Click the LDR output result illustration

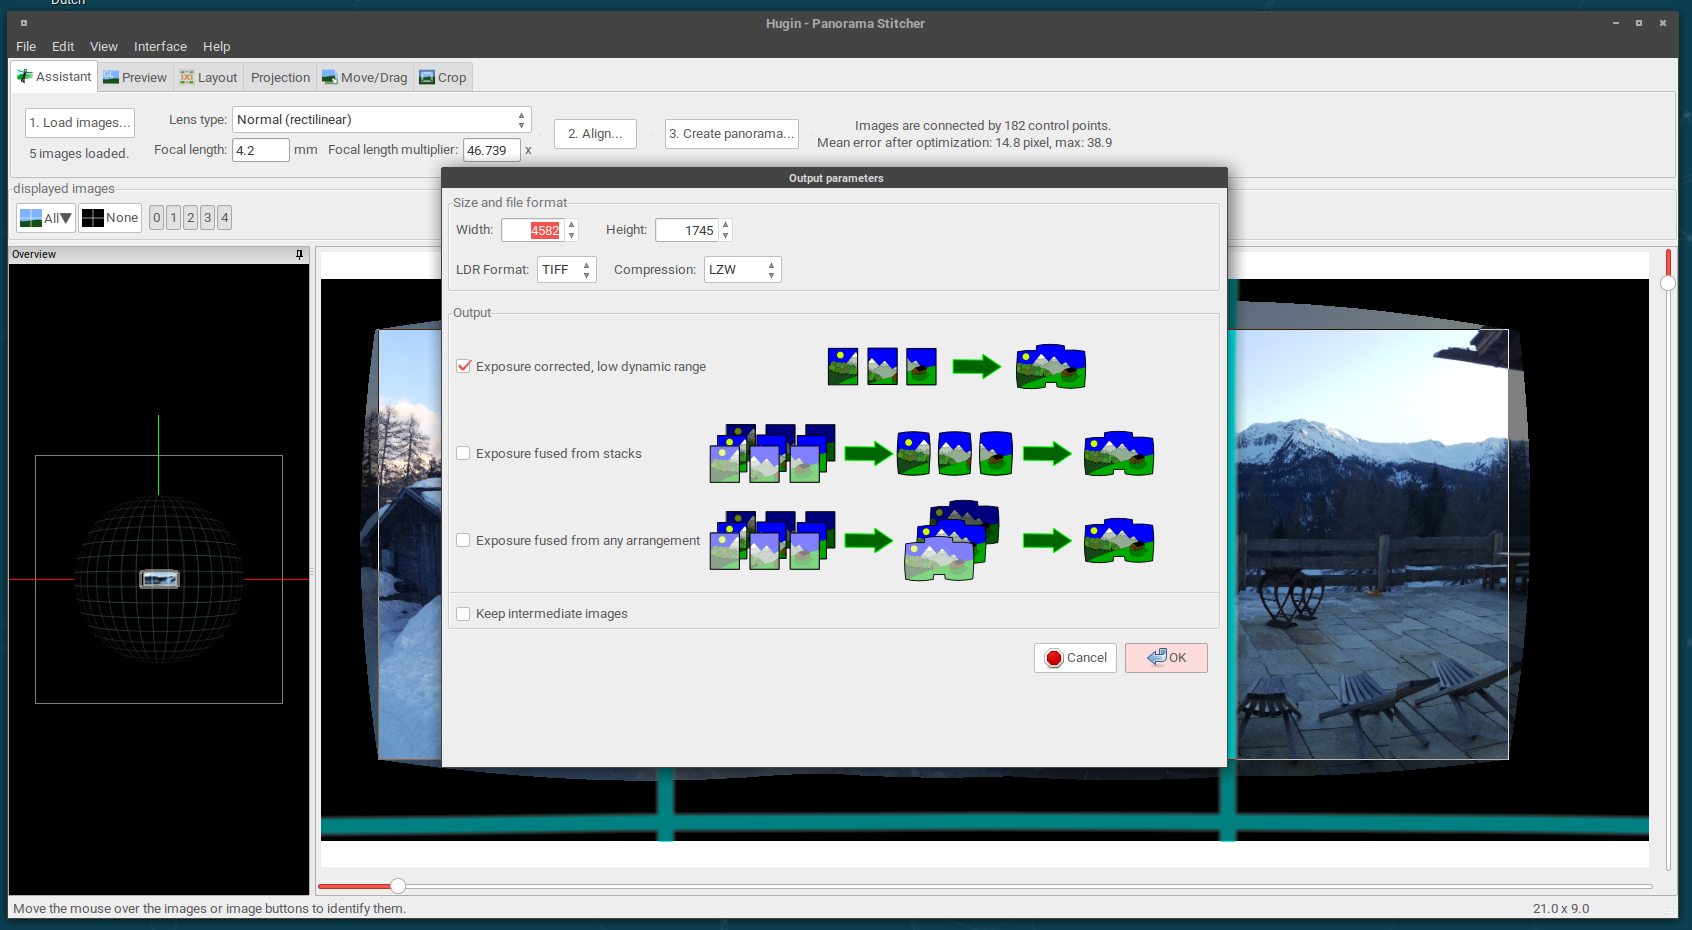tap(1051, 367)
